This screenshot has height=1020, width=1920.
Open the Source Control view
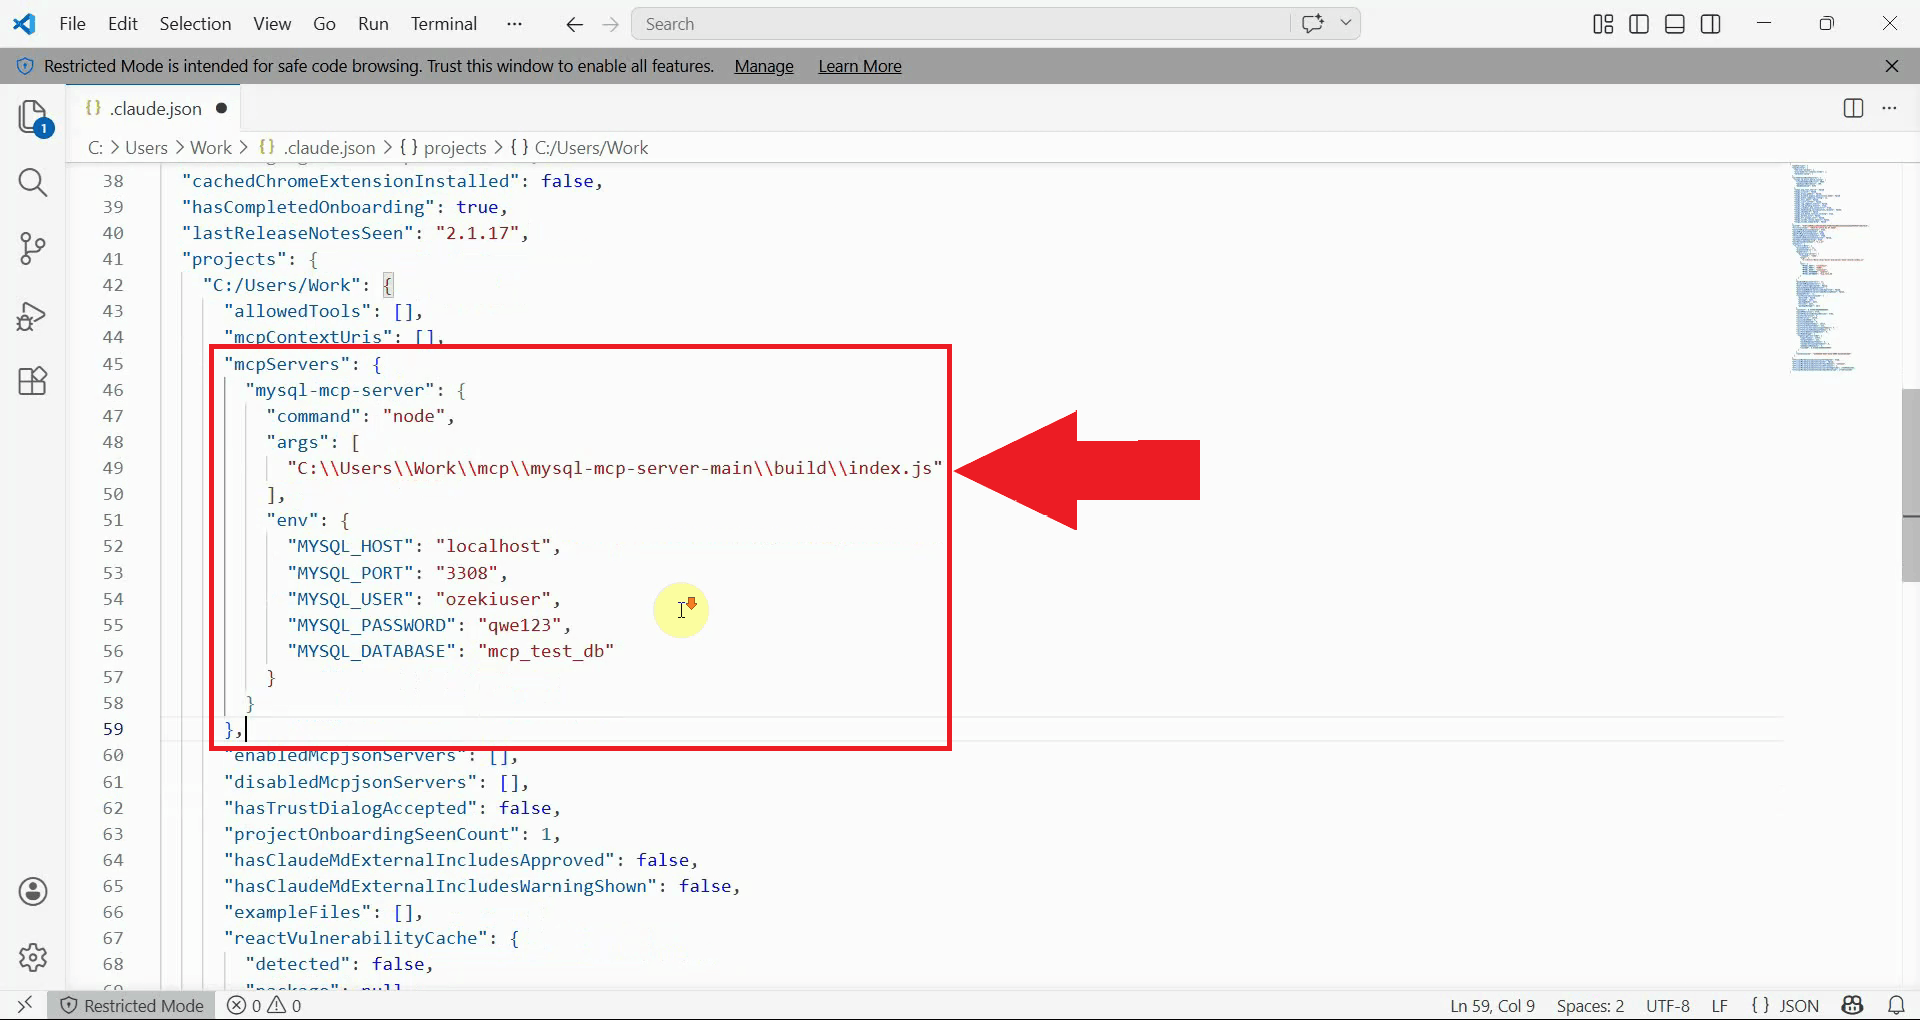click(x=33, y=249)
